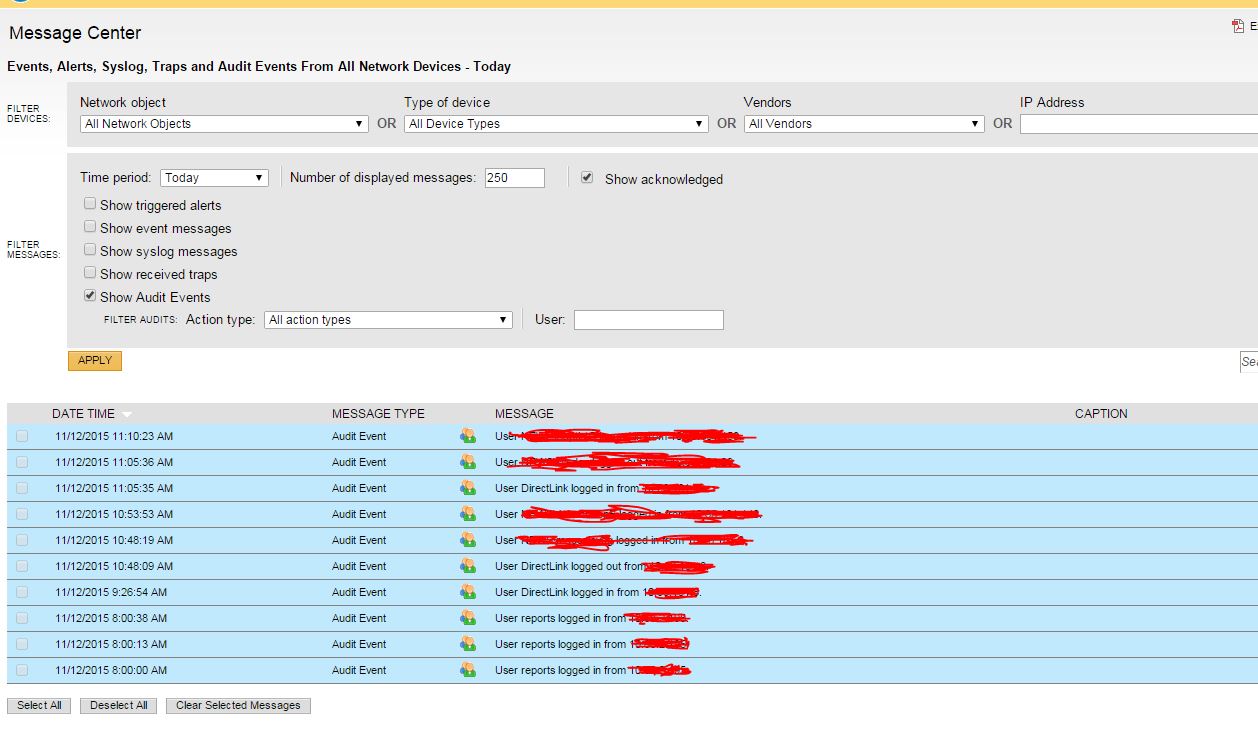Toggle Show acknowledged checkbox
Image resolution: width=1258 pixels, height=731 pixels.
(x=587, y=178)
